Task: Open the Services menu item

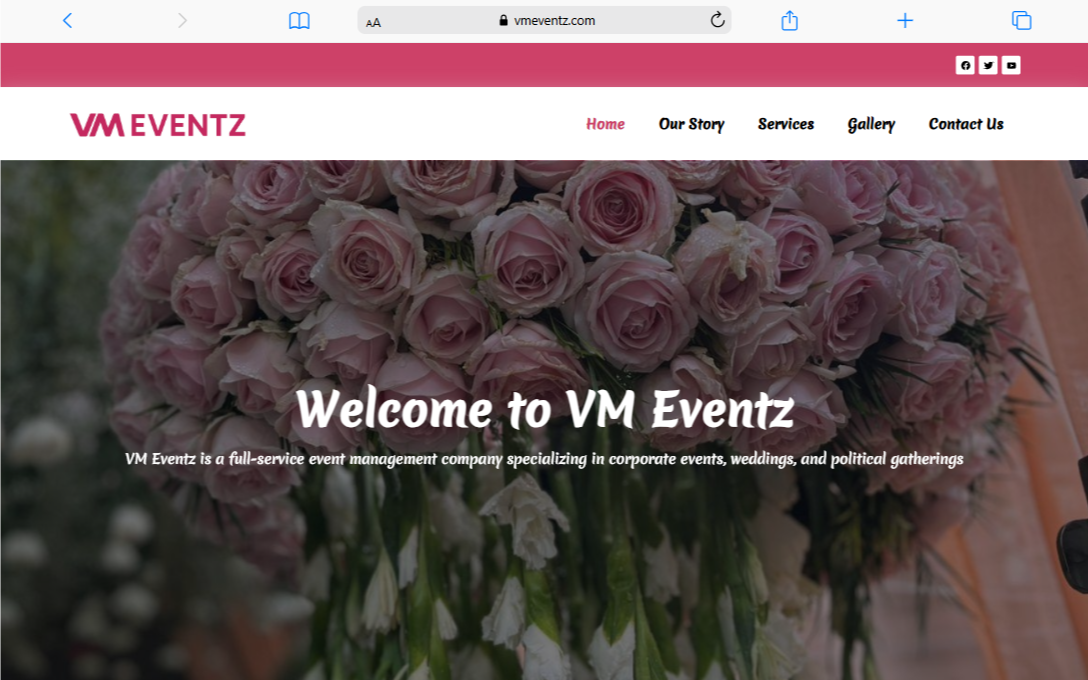Action: point(785,124)
